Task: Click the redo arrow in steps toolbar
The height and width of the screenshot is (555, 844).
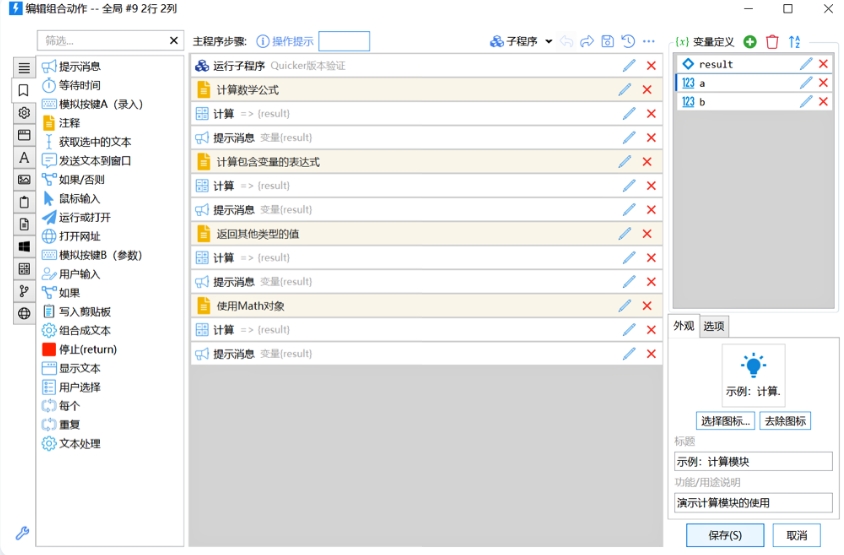Action: click(x=587, y=41)
